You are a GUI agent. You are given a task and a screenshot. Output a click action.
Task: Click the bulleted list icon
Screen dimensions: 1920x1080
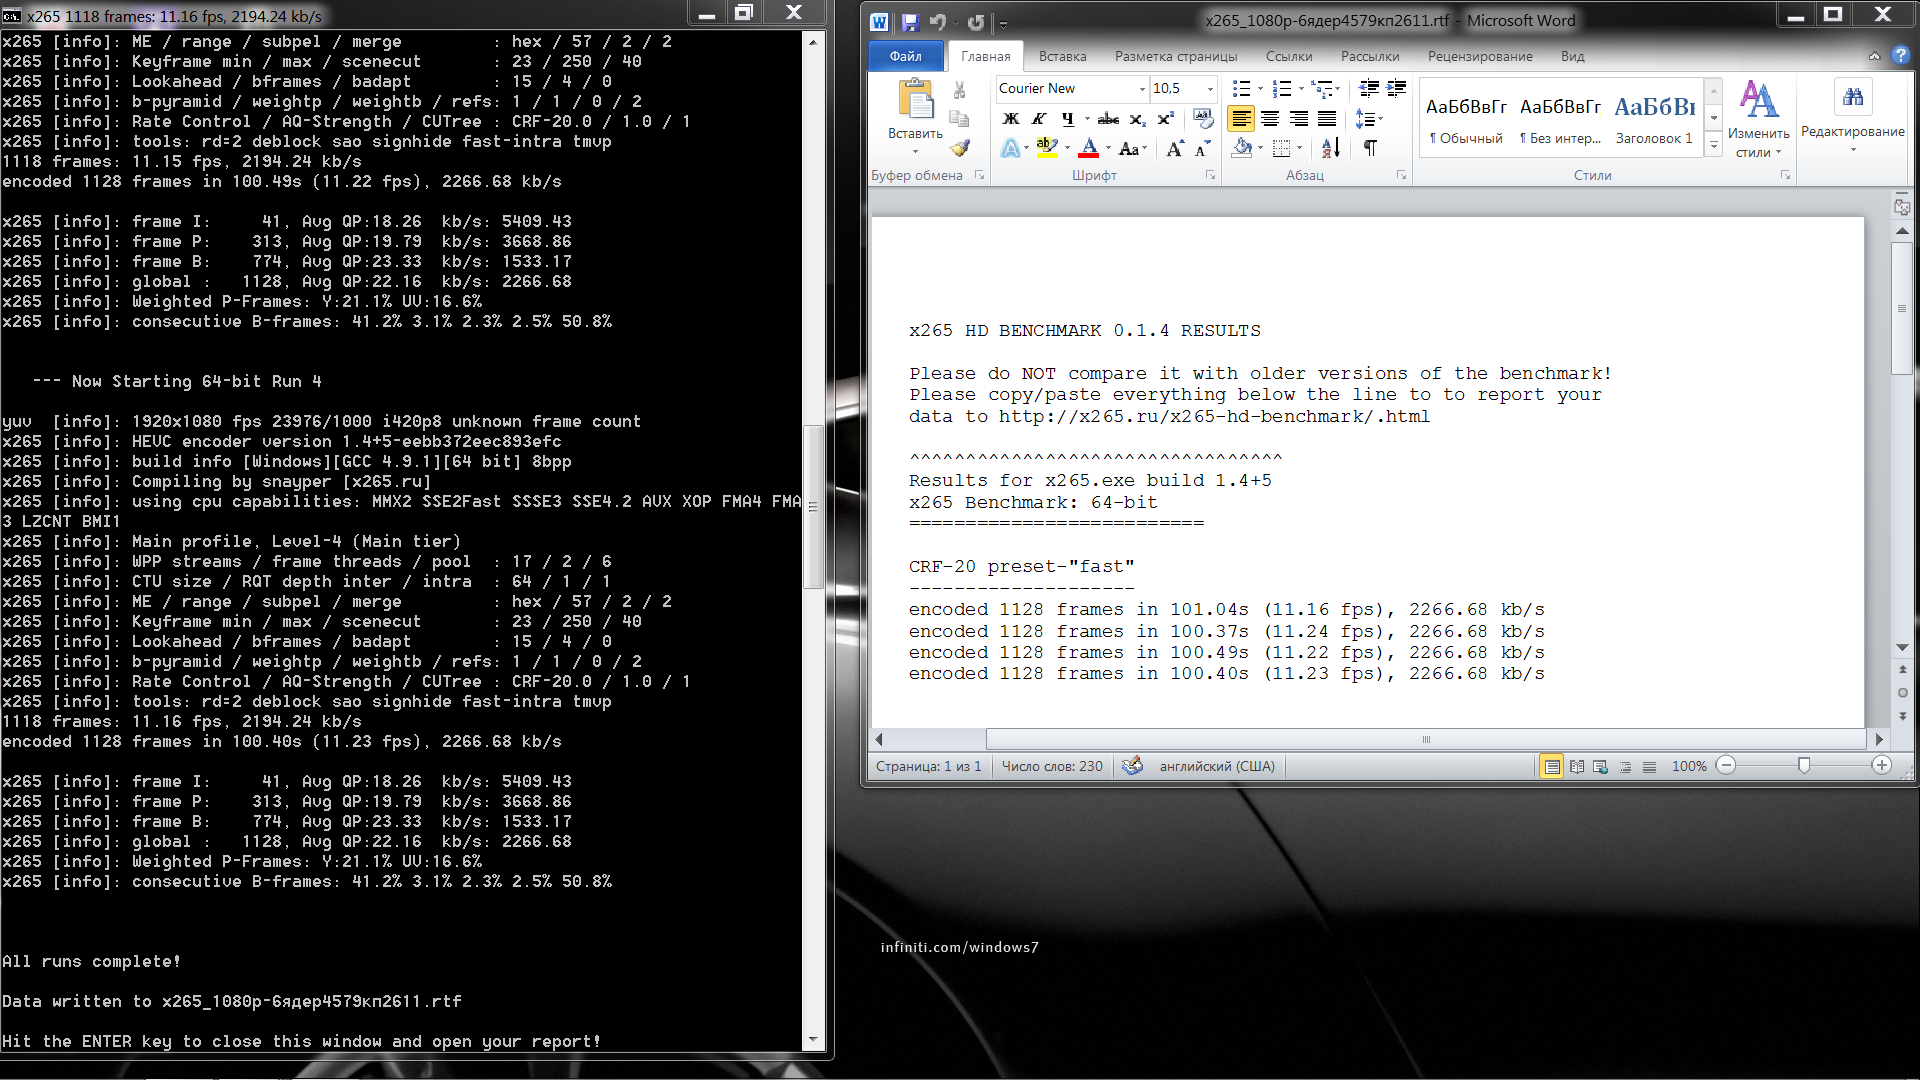coord(1241,89)
